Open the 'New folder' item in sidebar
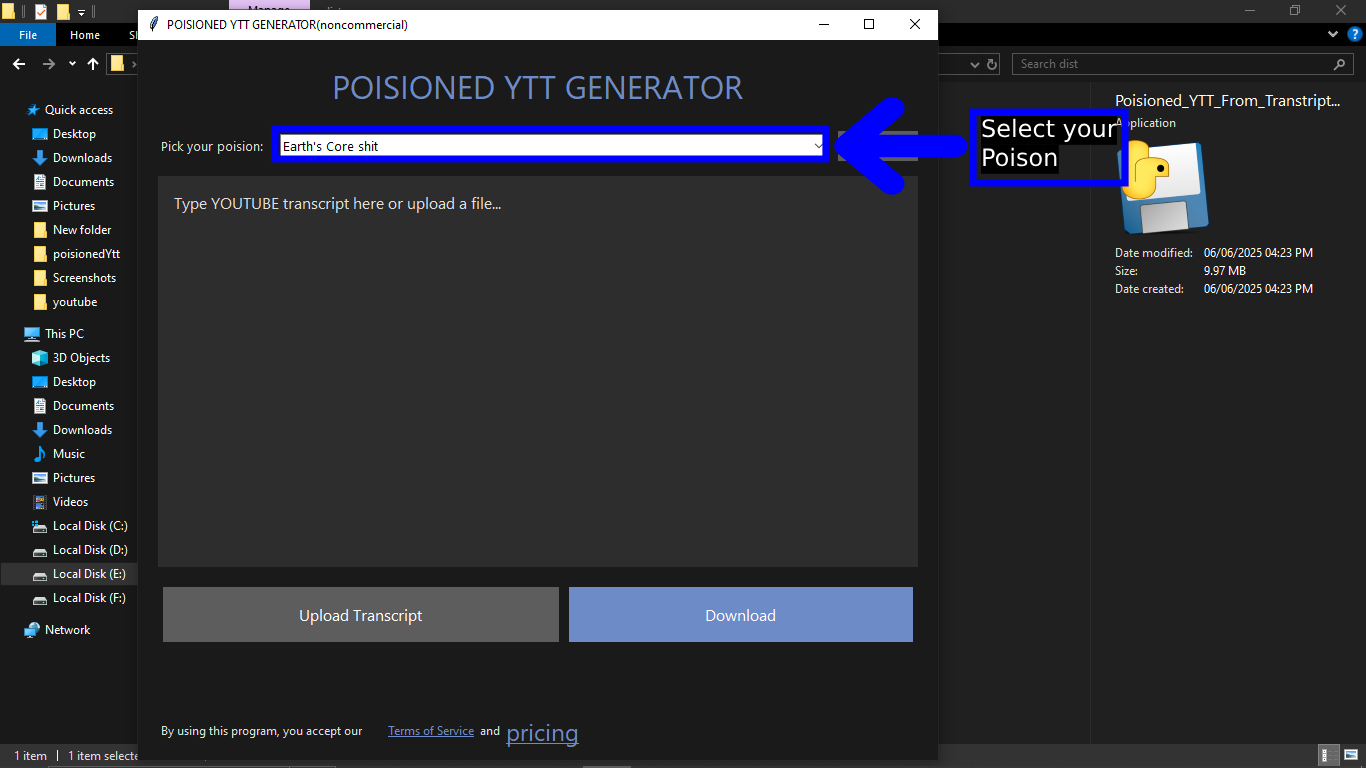 [x=82, y=230]
